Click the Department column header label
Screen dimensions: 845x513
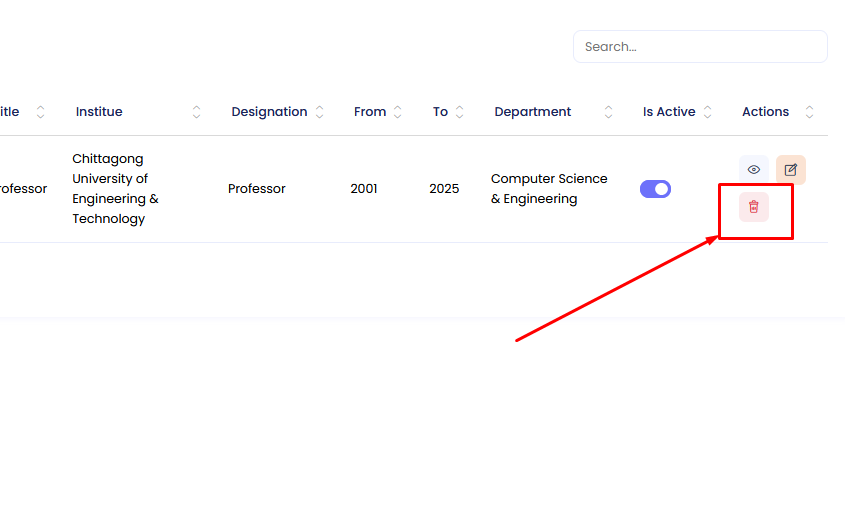click(x=533, y=112)
